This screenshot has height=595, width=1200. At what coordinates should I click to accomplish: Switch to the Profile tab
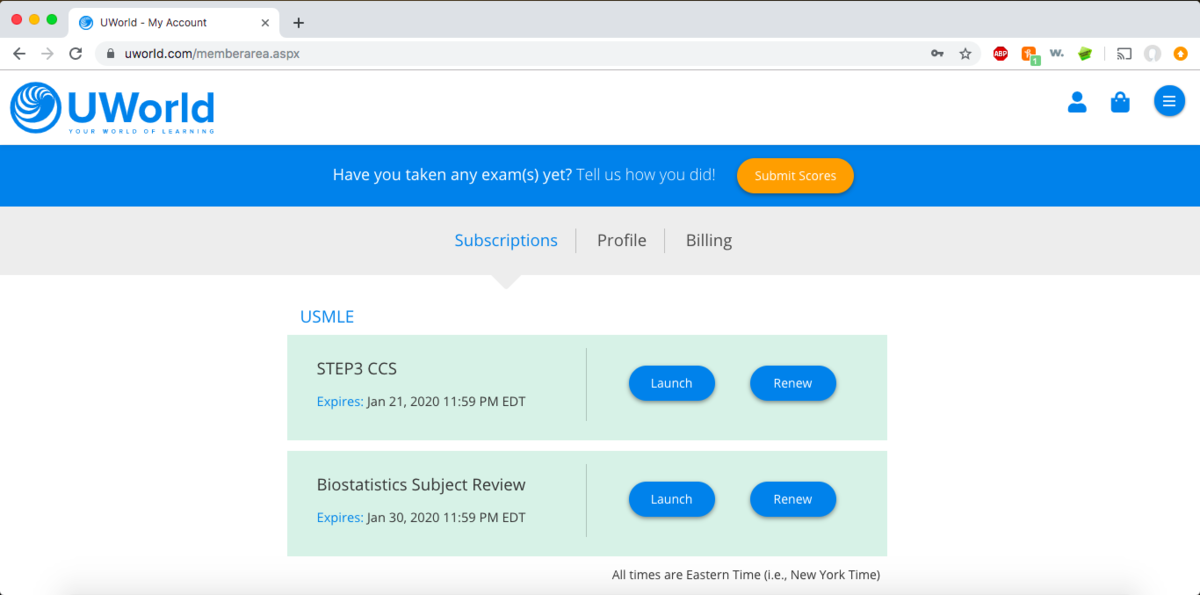coord(621,240)
